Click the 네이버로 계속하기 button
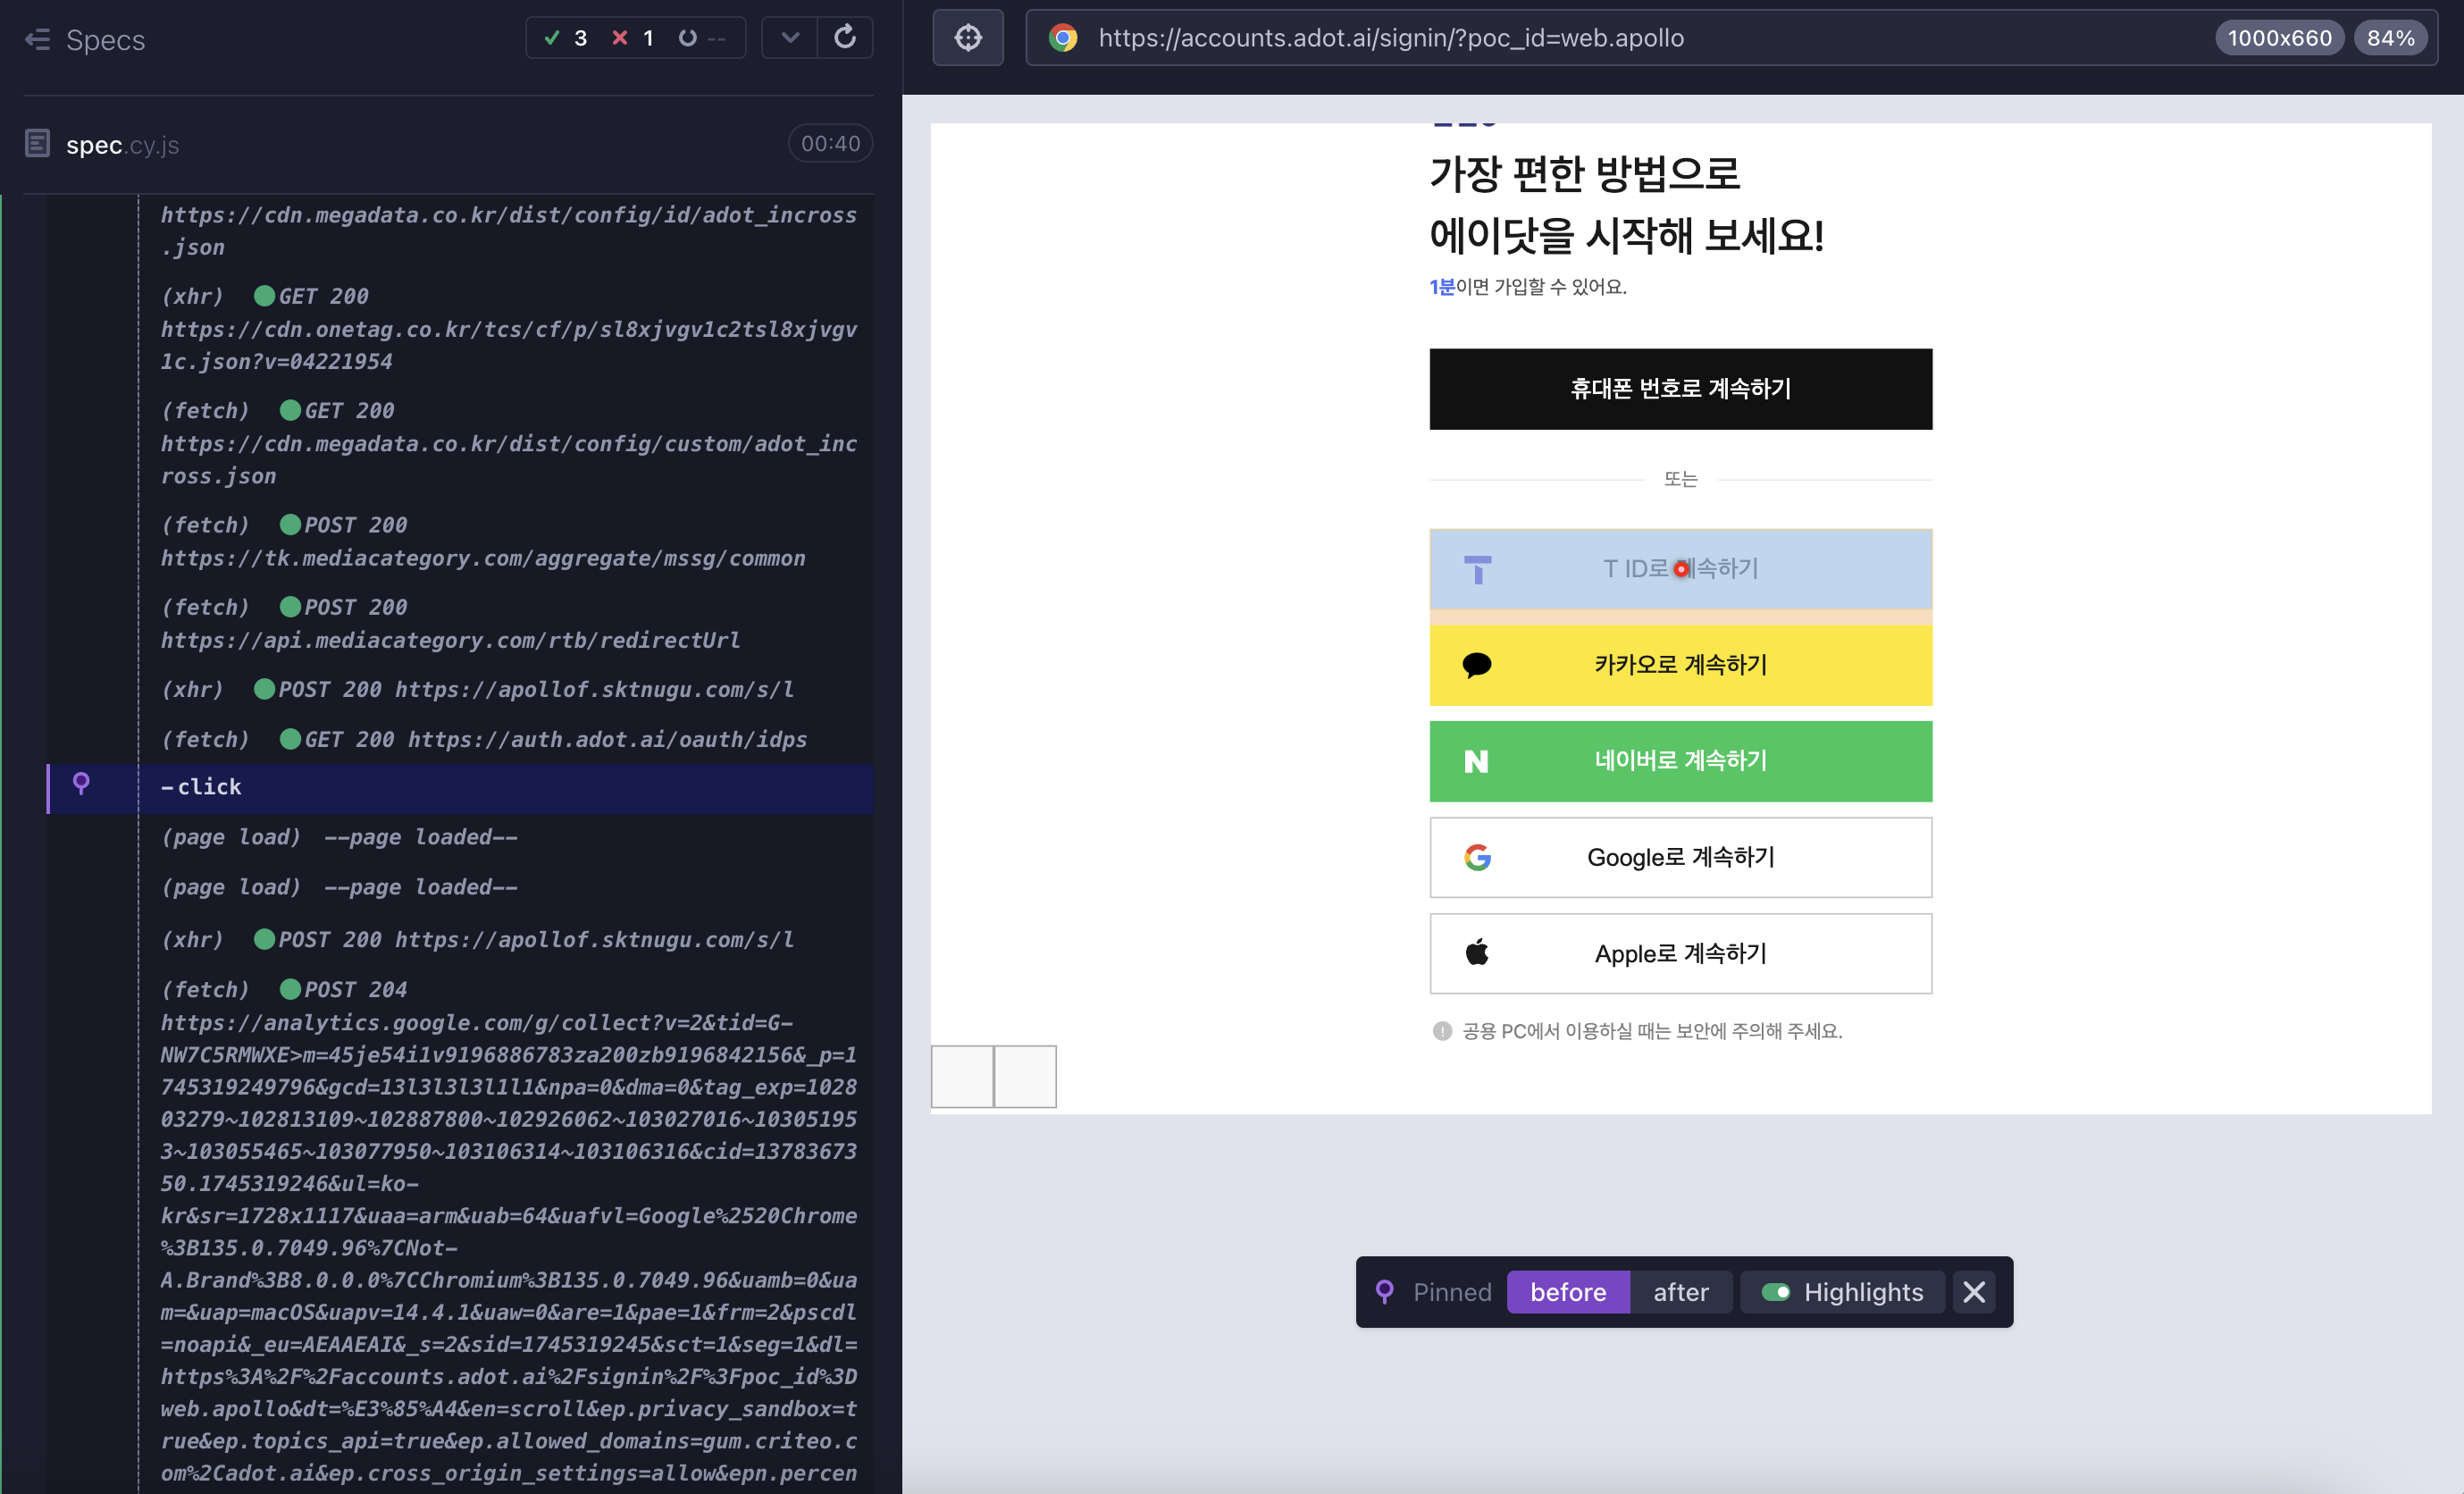Screen dimensions: 2464x1494 pyautogui.click(x=1680, y=761)
